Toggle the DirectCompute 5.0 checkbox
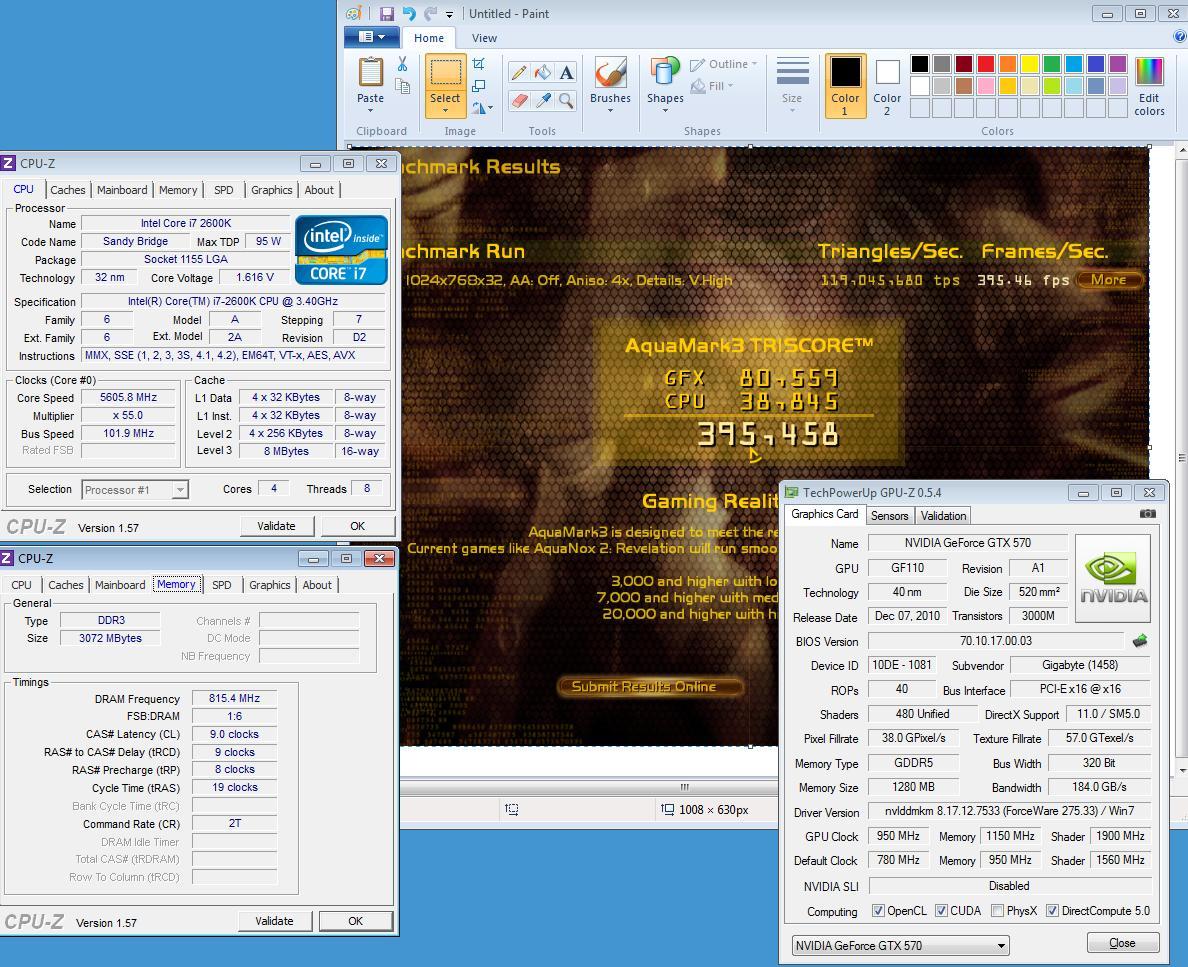The width and height of the screenshot is (1188, 967). pos(1052,911)
